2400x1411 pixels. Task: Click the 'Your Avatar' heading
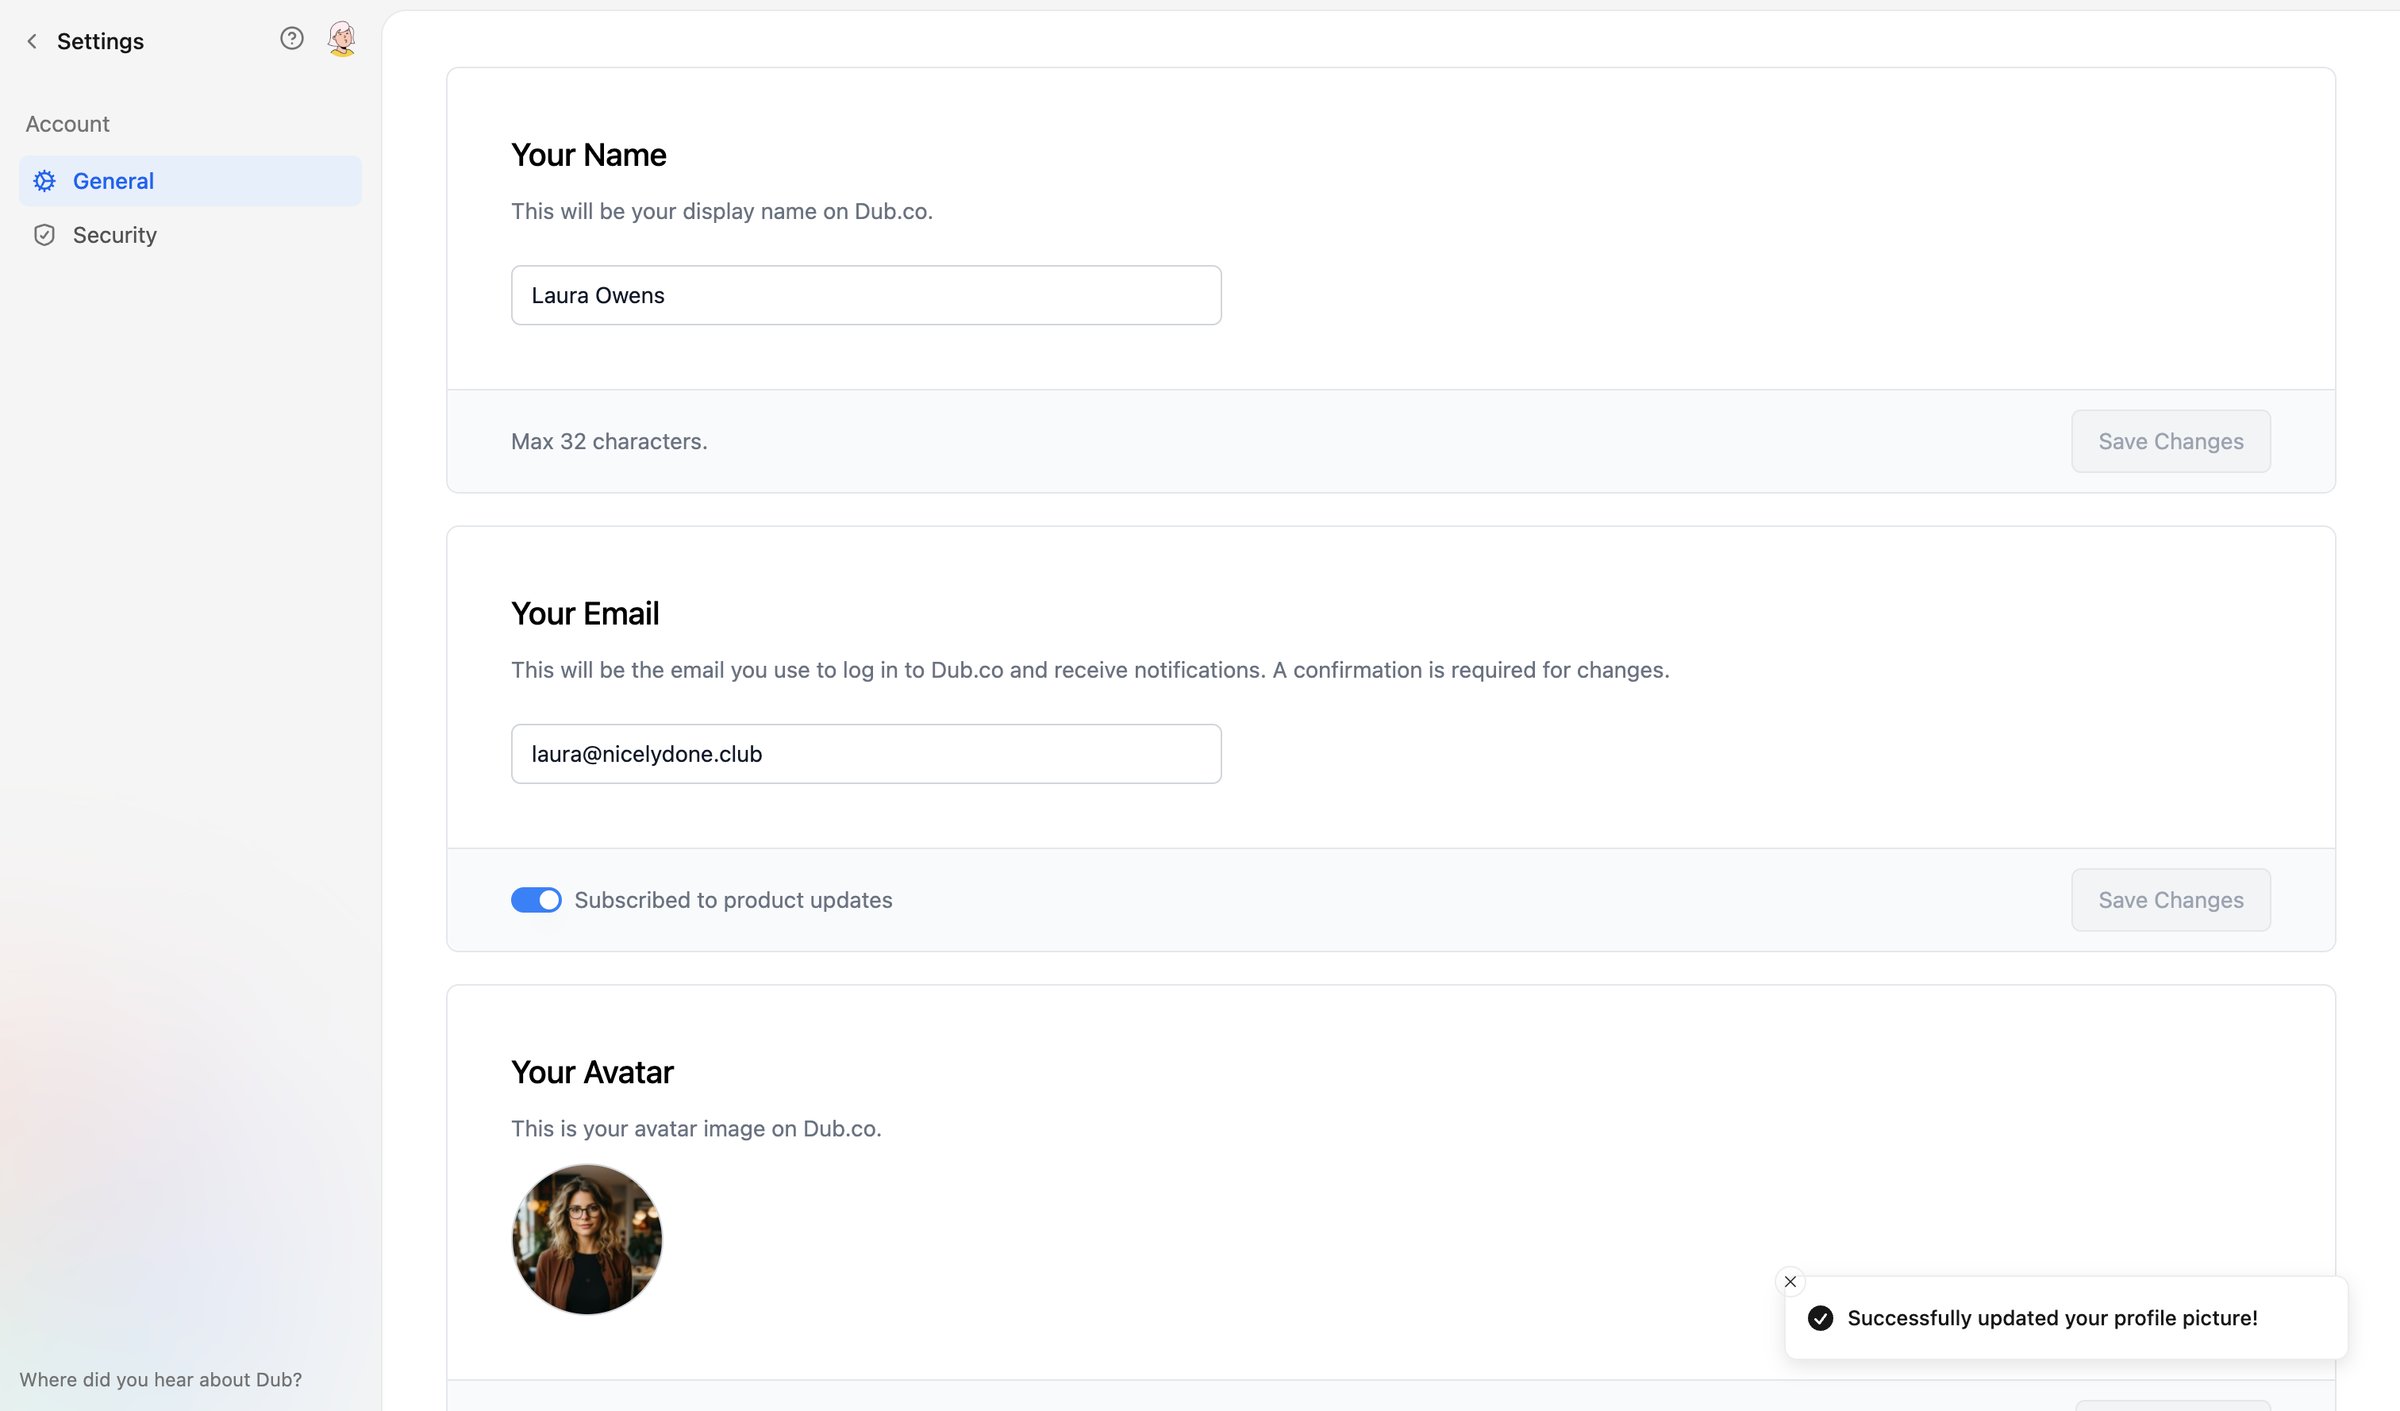[x=592, y=1072]
